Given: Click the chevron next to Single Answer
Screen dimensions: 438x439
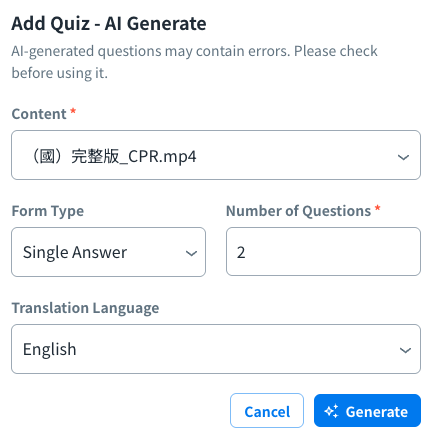Looking at the screenshot, I should pyautogui.click(x=191, y=254).
